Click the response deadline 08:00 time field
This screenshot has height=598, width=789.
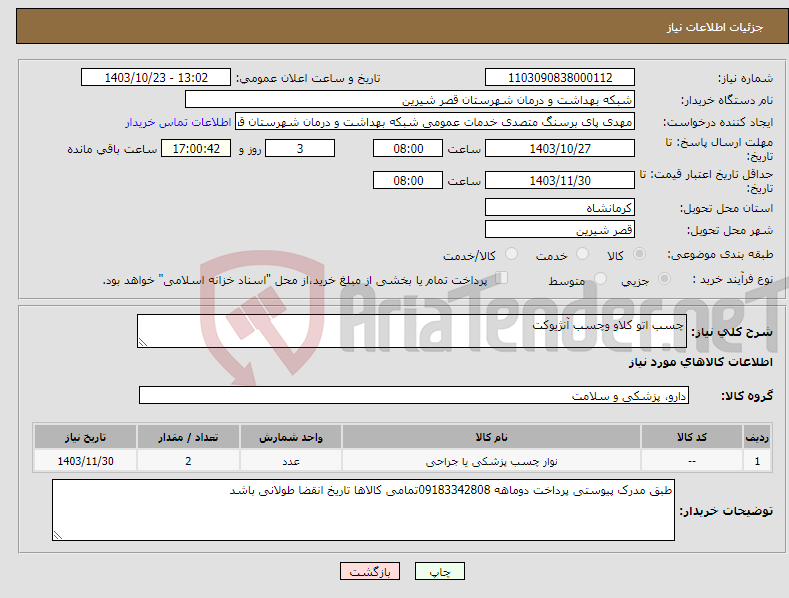[408, 148]
